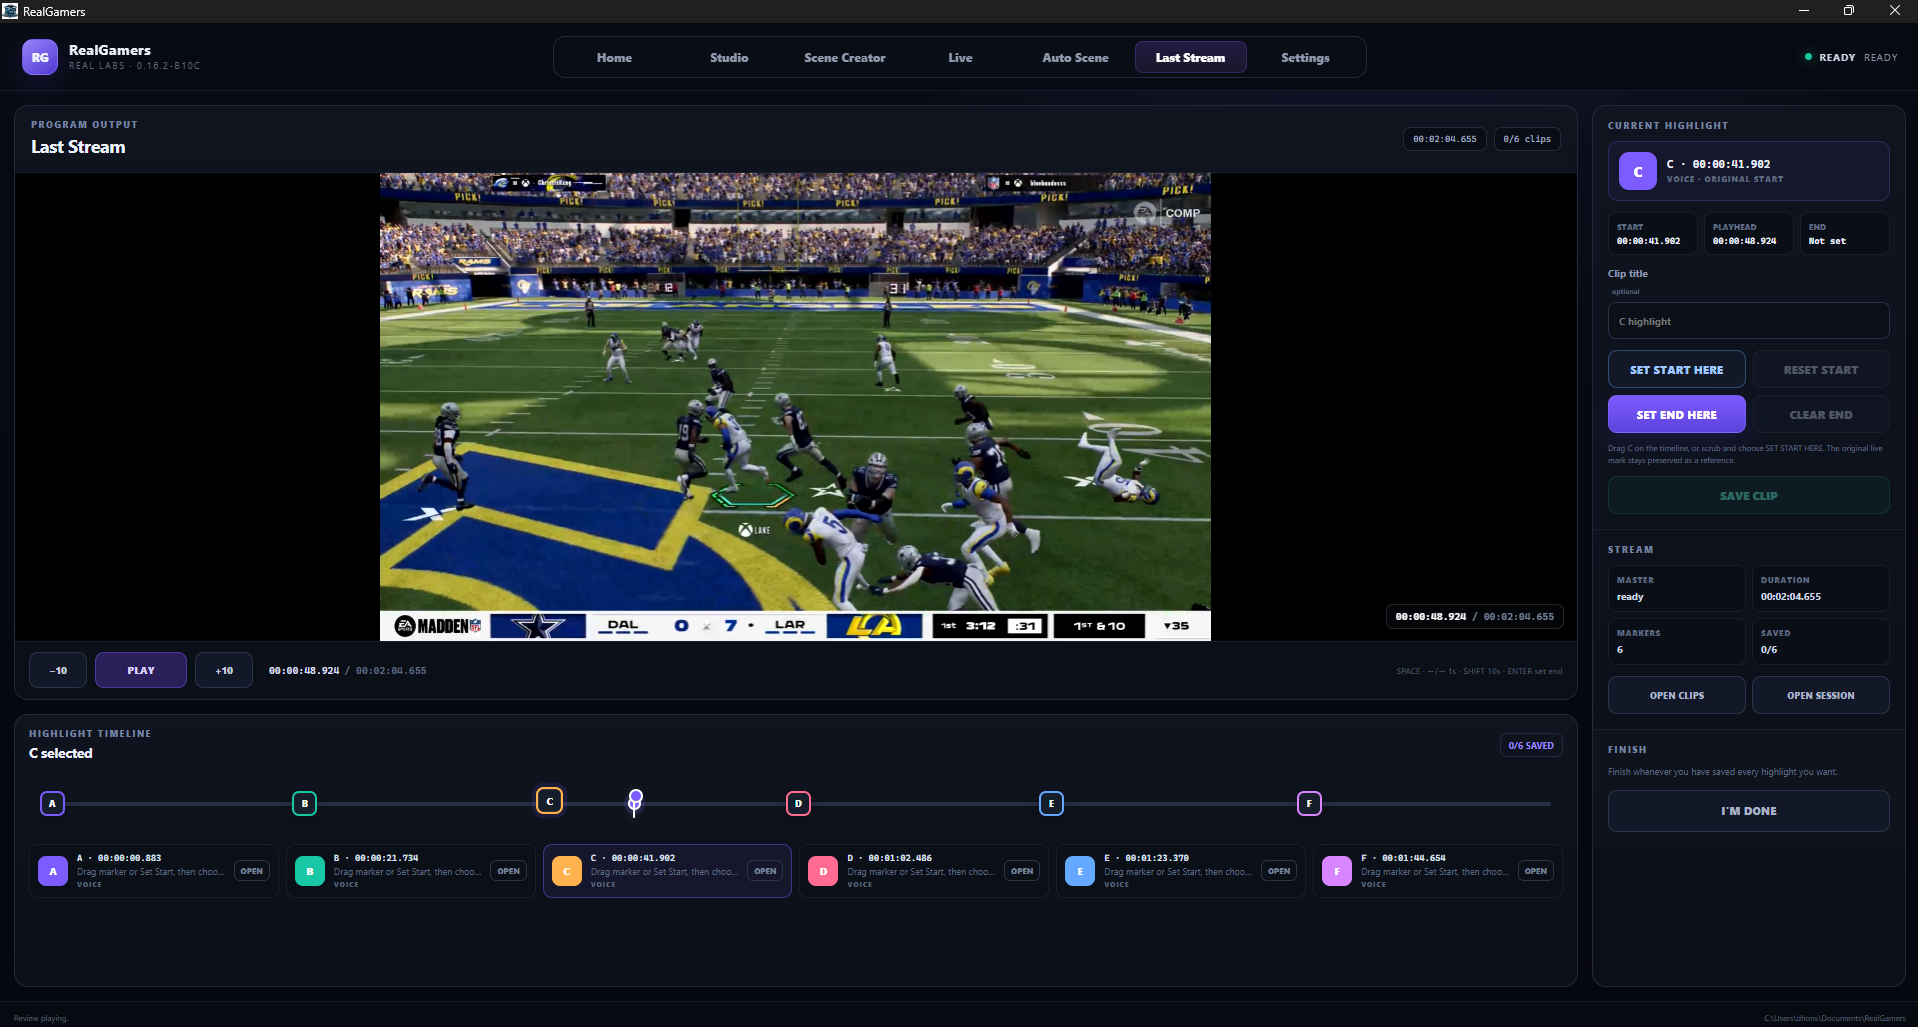Click the green B icon in marker B card
Viewport: 1918px width, 1027px height.
coord(310,871)
